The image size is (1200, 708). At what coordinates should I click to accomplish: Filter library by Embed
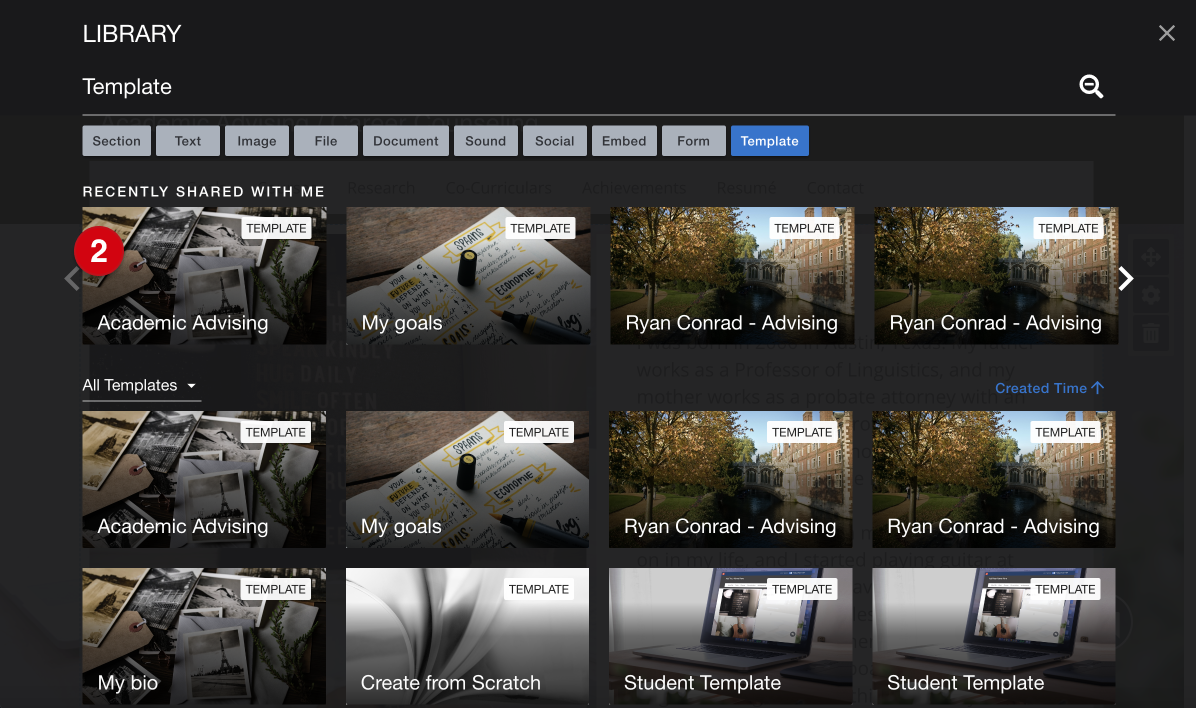click(624, 141)
